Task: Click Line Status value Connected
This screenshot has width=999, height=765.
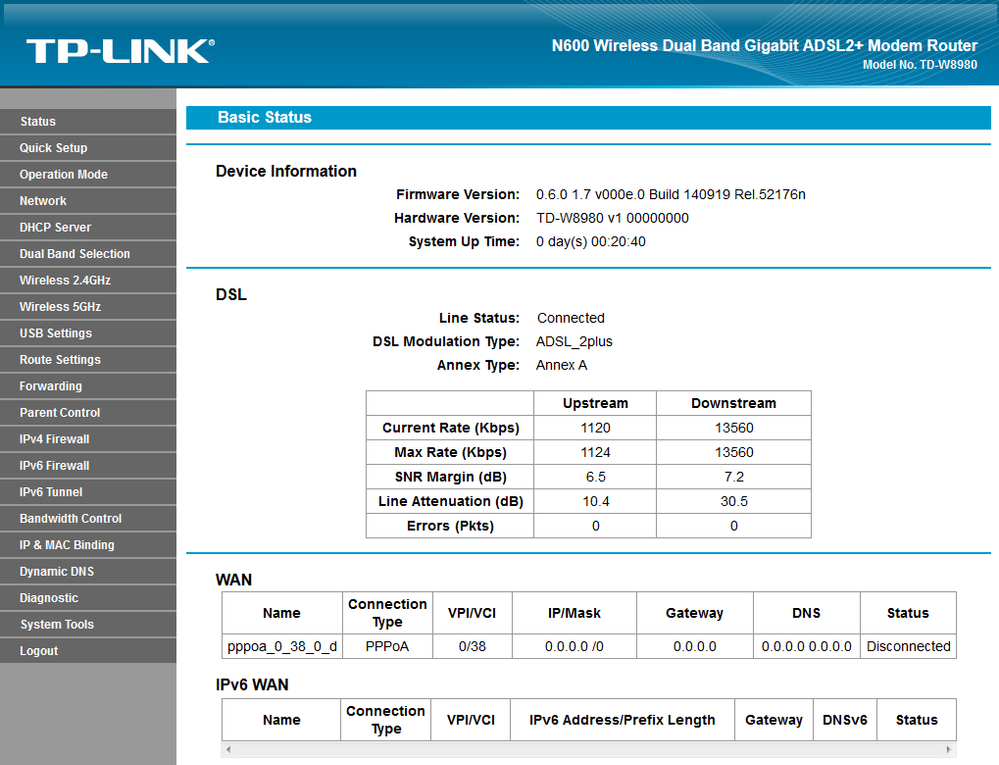Action: point(571,318)
